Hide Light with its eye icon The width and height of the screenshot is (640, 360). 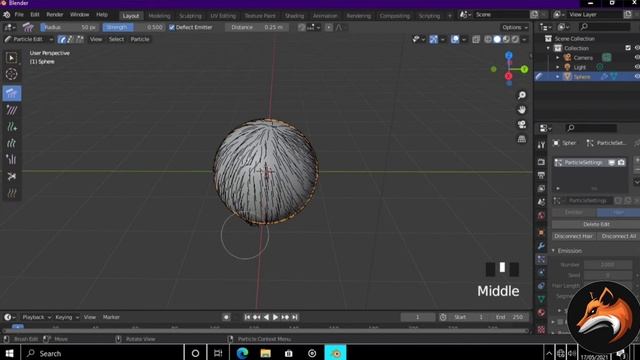coord(637,67)
